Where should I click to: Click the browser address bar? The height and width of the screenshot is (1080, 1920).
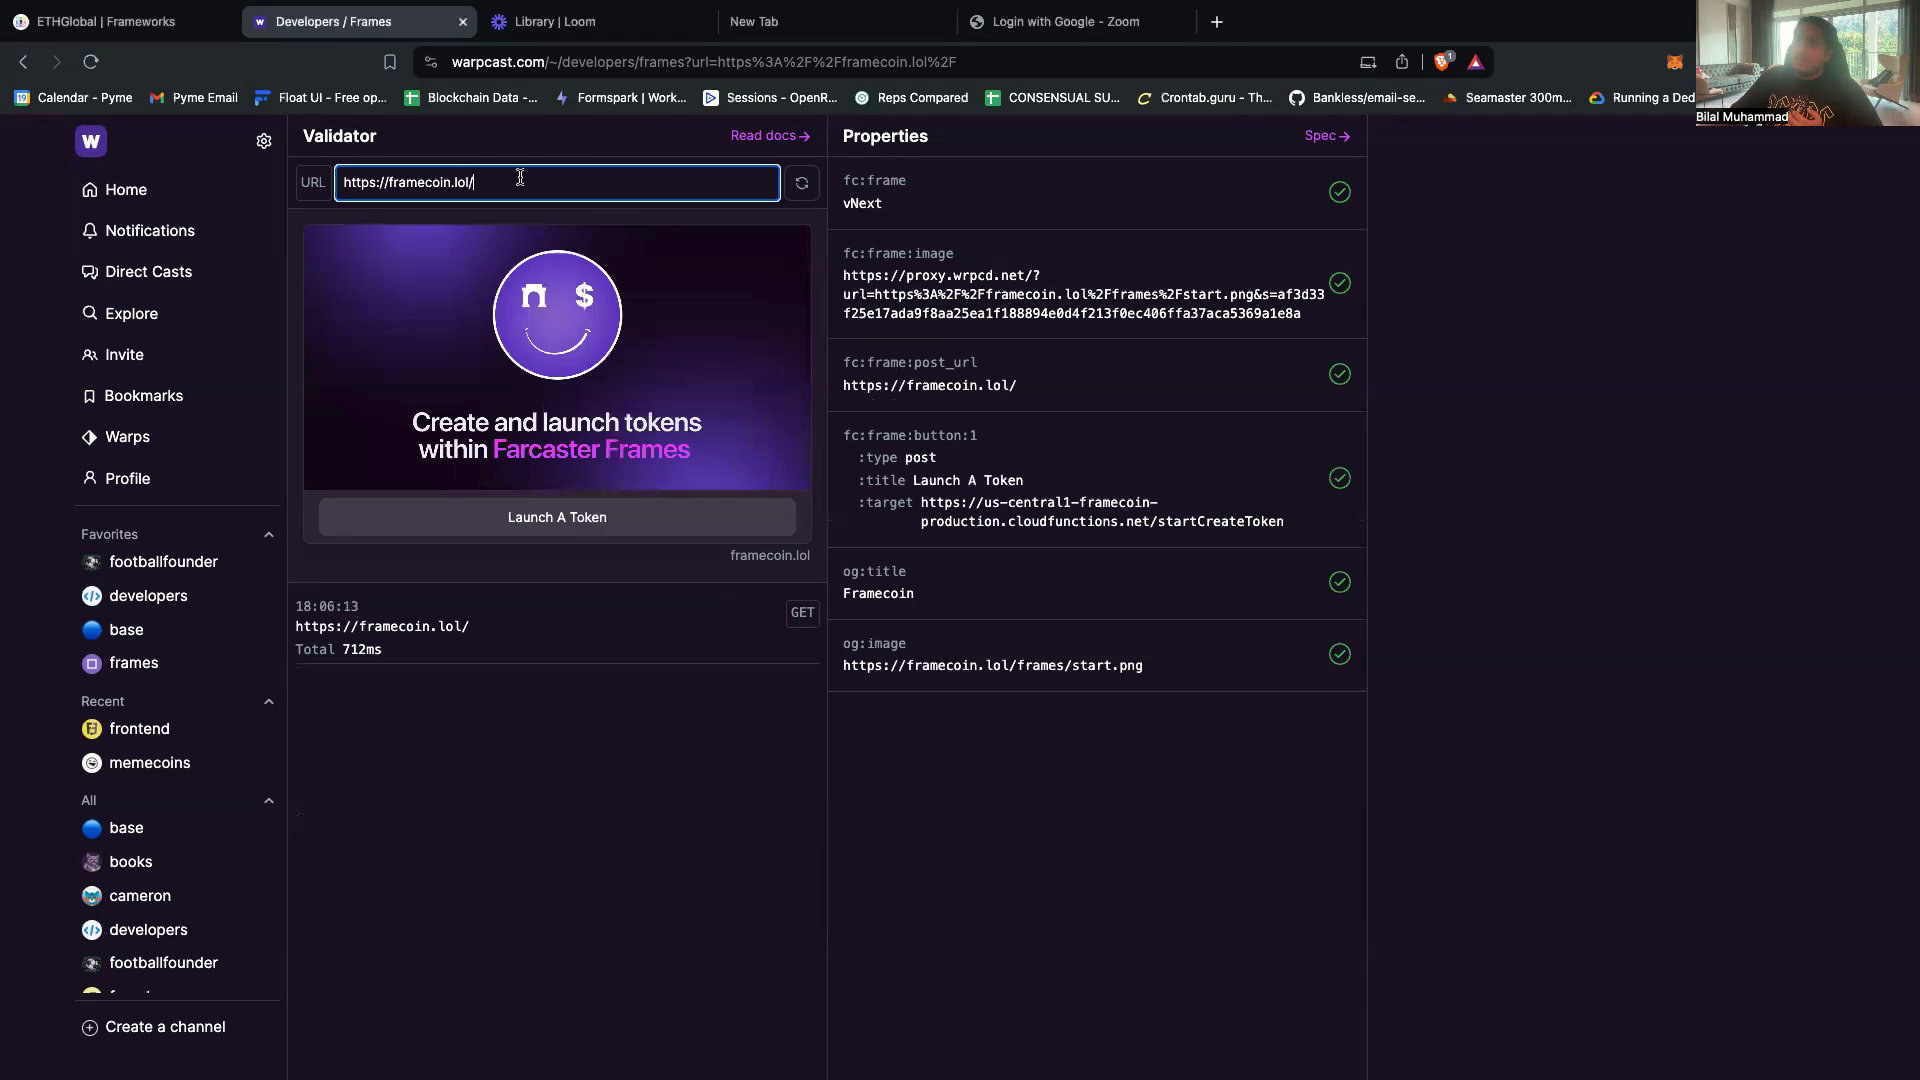890,62
